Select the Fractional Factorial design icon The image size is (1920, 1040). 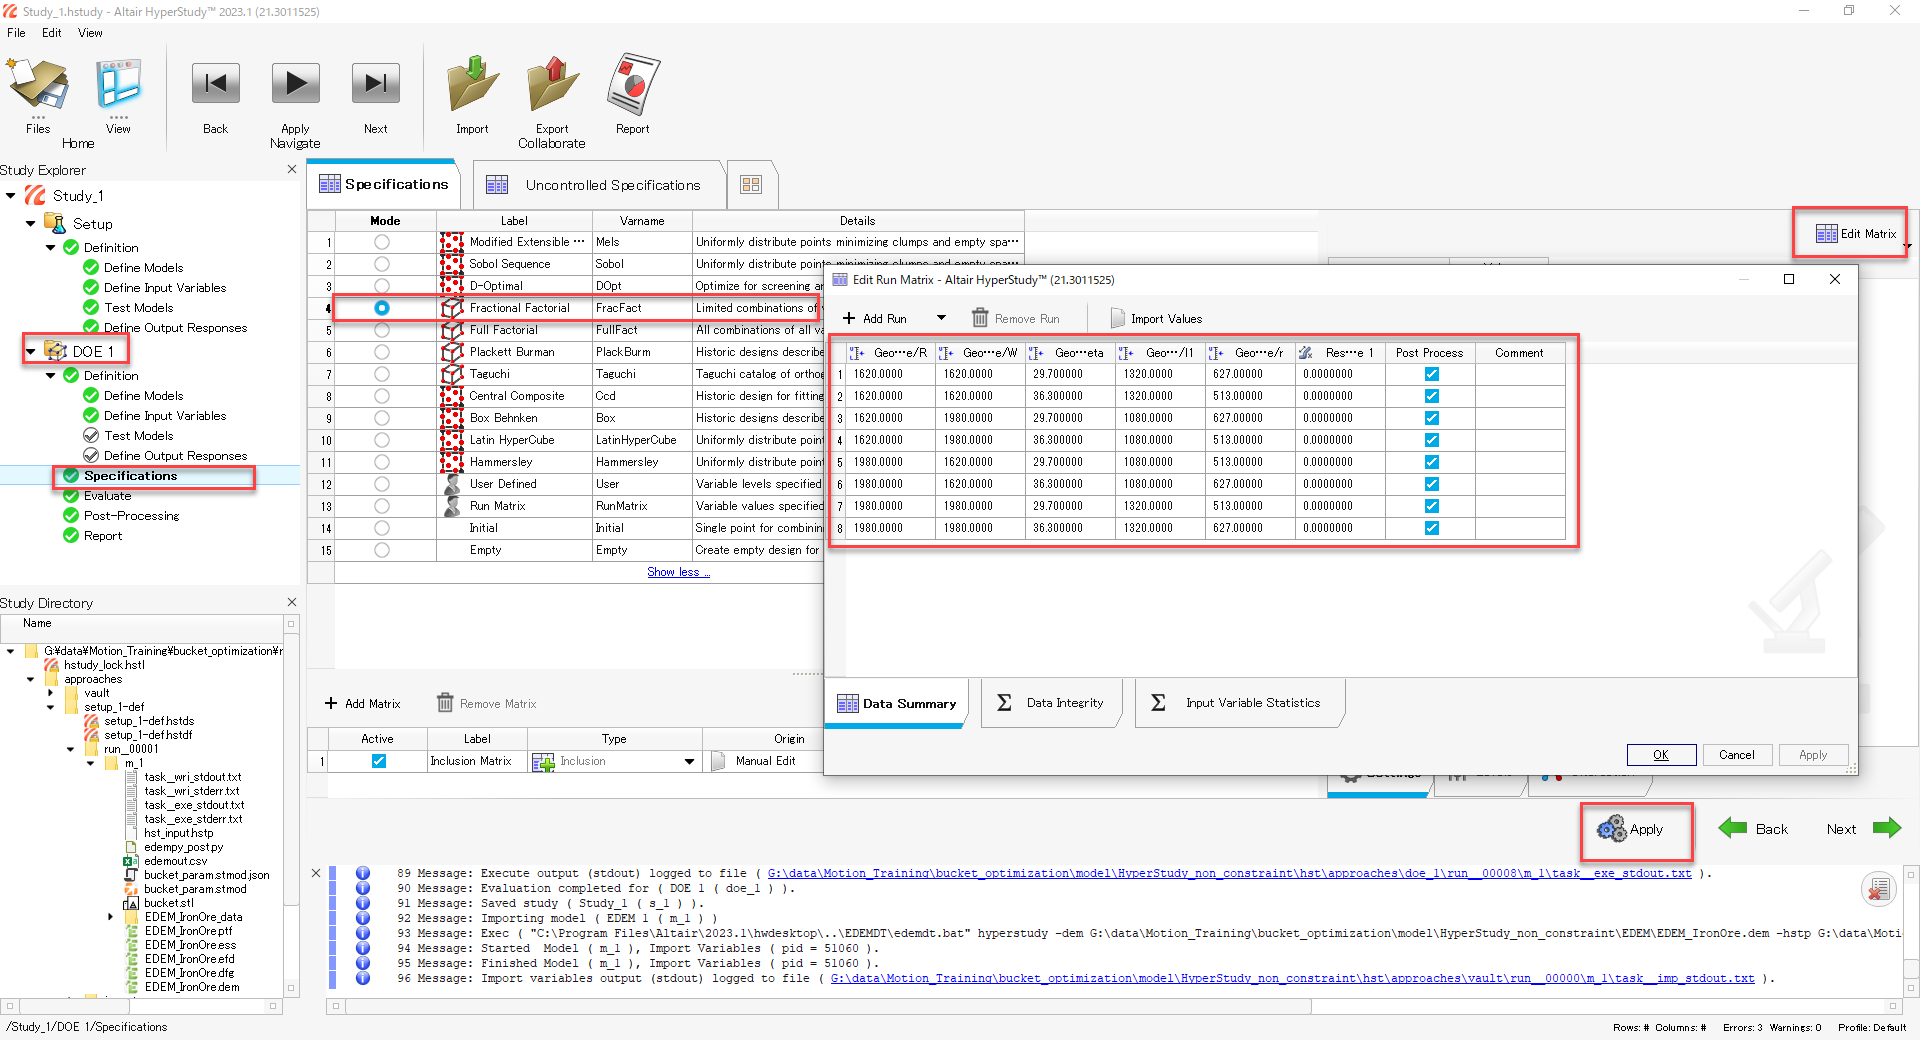pos(452,308)
